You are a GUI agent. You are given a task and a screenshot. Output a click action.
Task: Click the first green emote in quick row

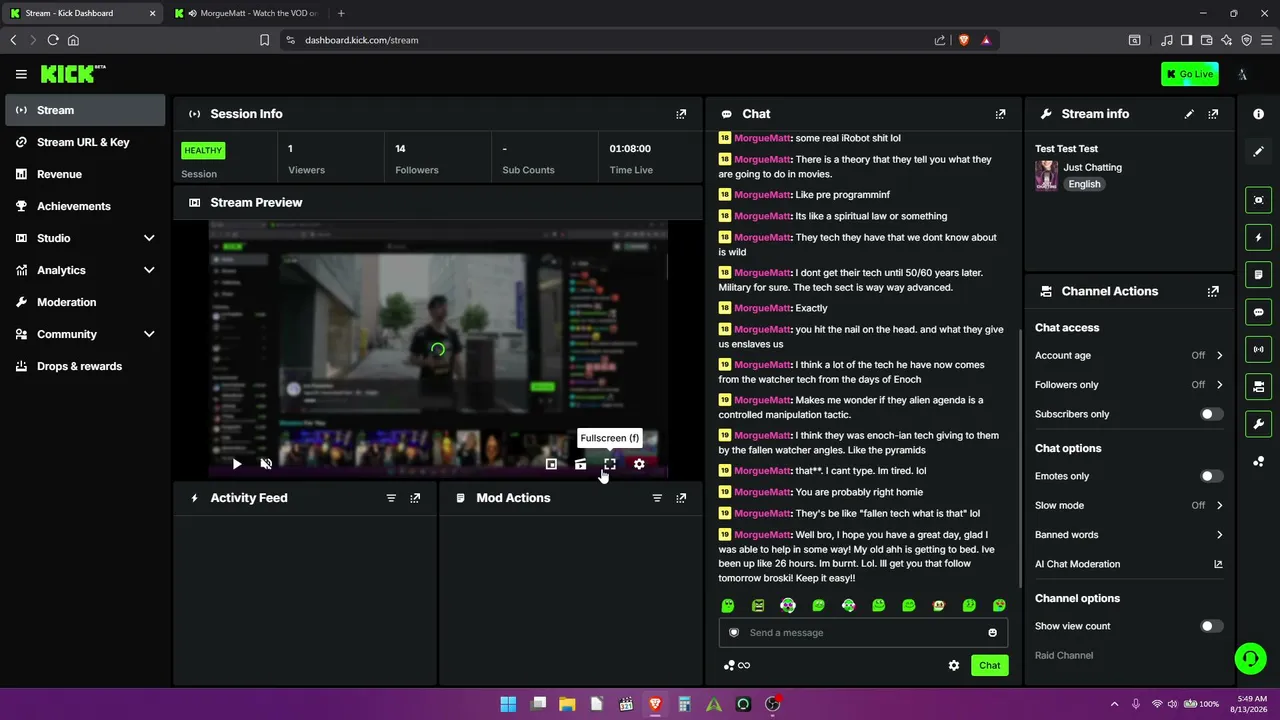[728, 606]
